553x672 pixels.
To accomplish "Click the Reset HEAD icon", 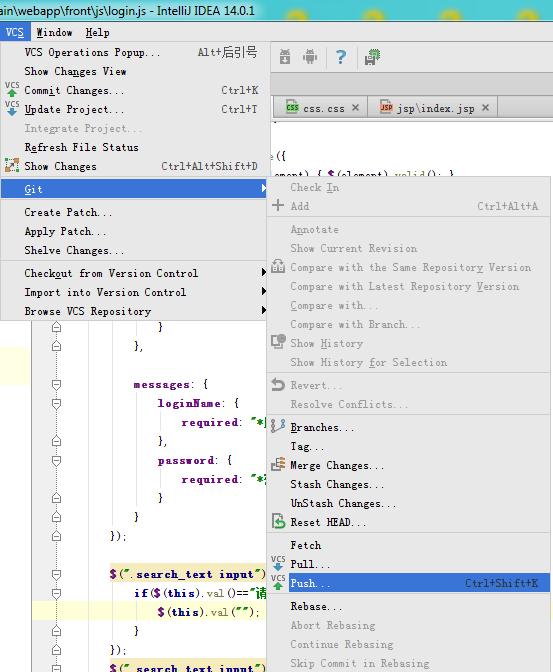I will pos(278,521).
